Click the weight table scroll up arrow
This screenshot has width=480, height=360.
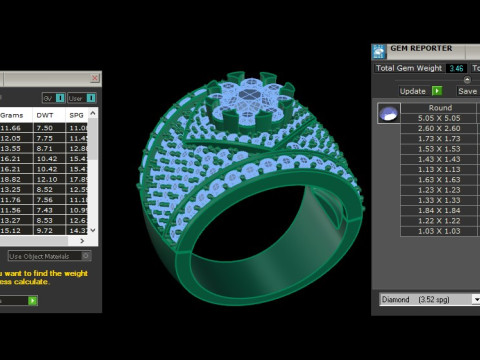(93, 113)
